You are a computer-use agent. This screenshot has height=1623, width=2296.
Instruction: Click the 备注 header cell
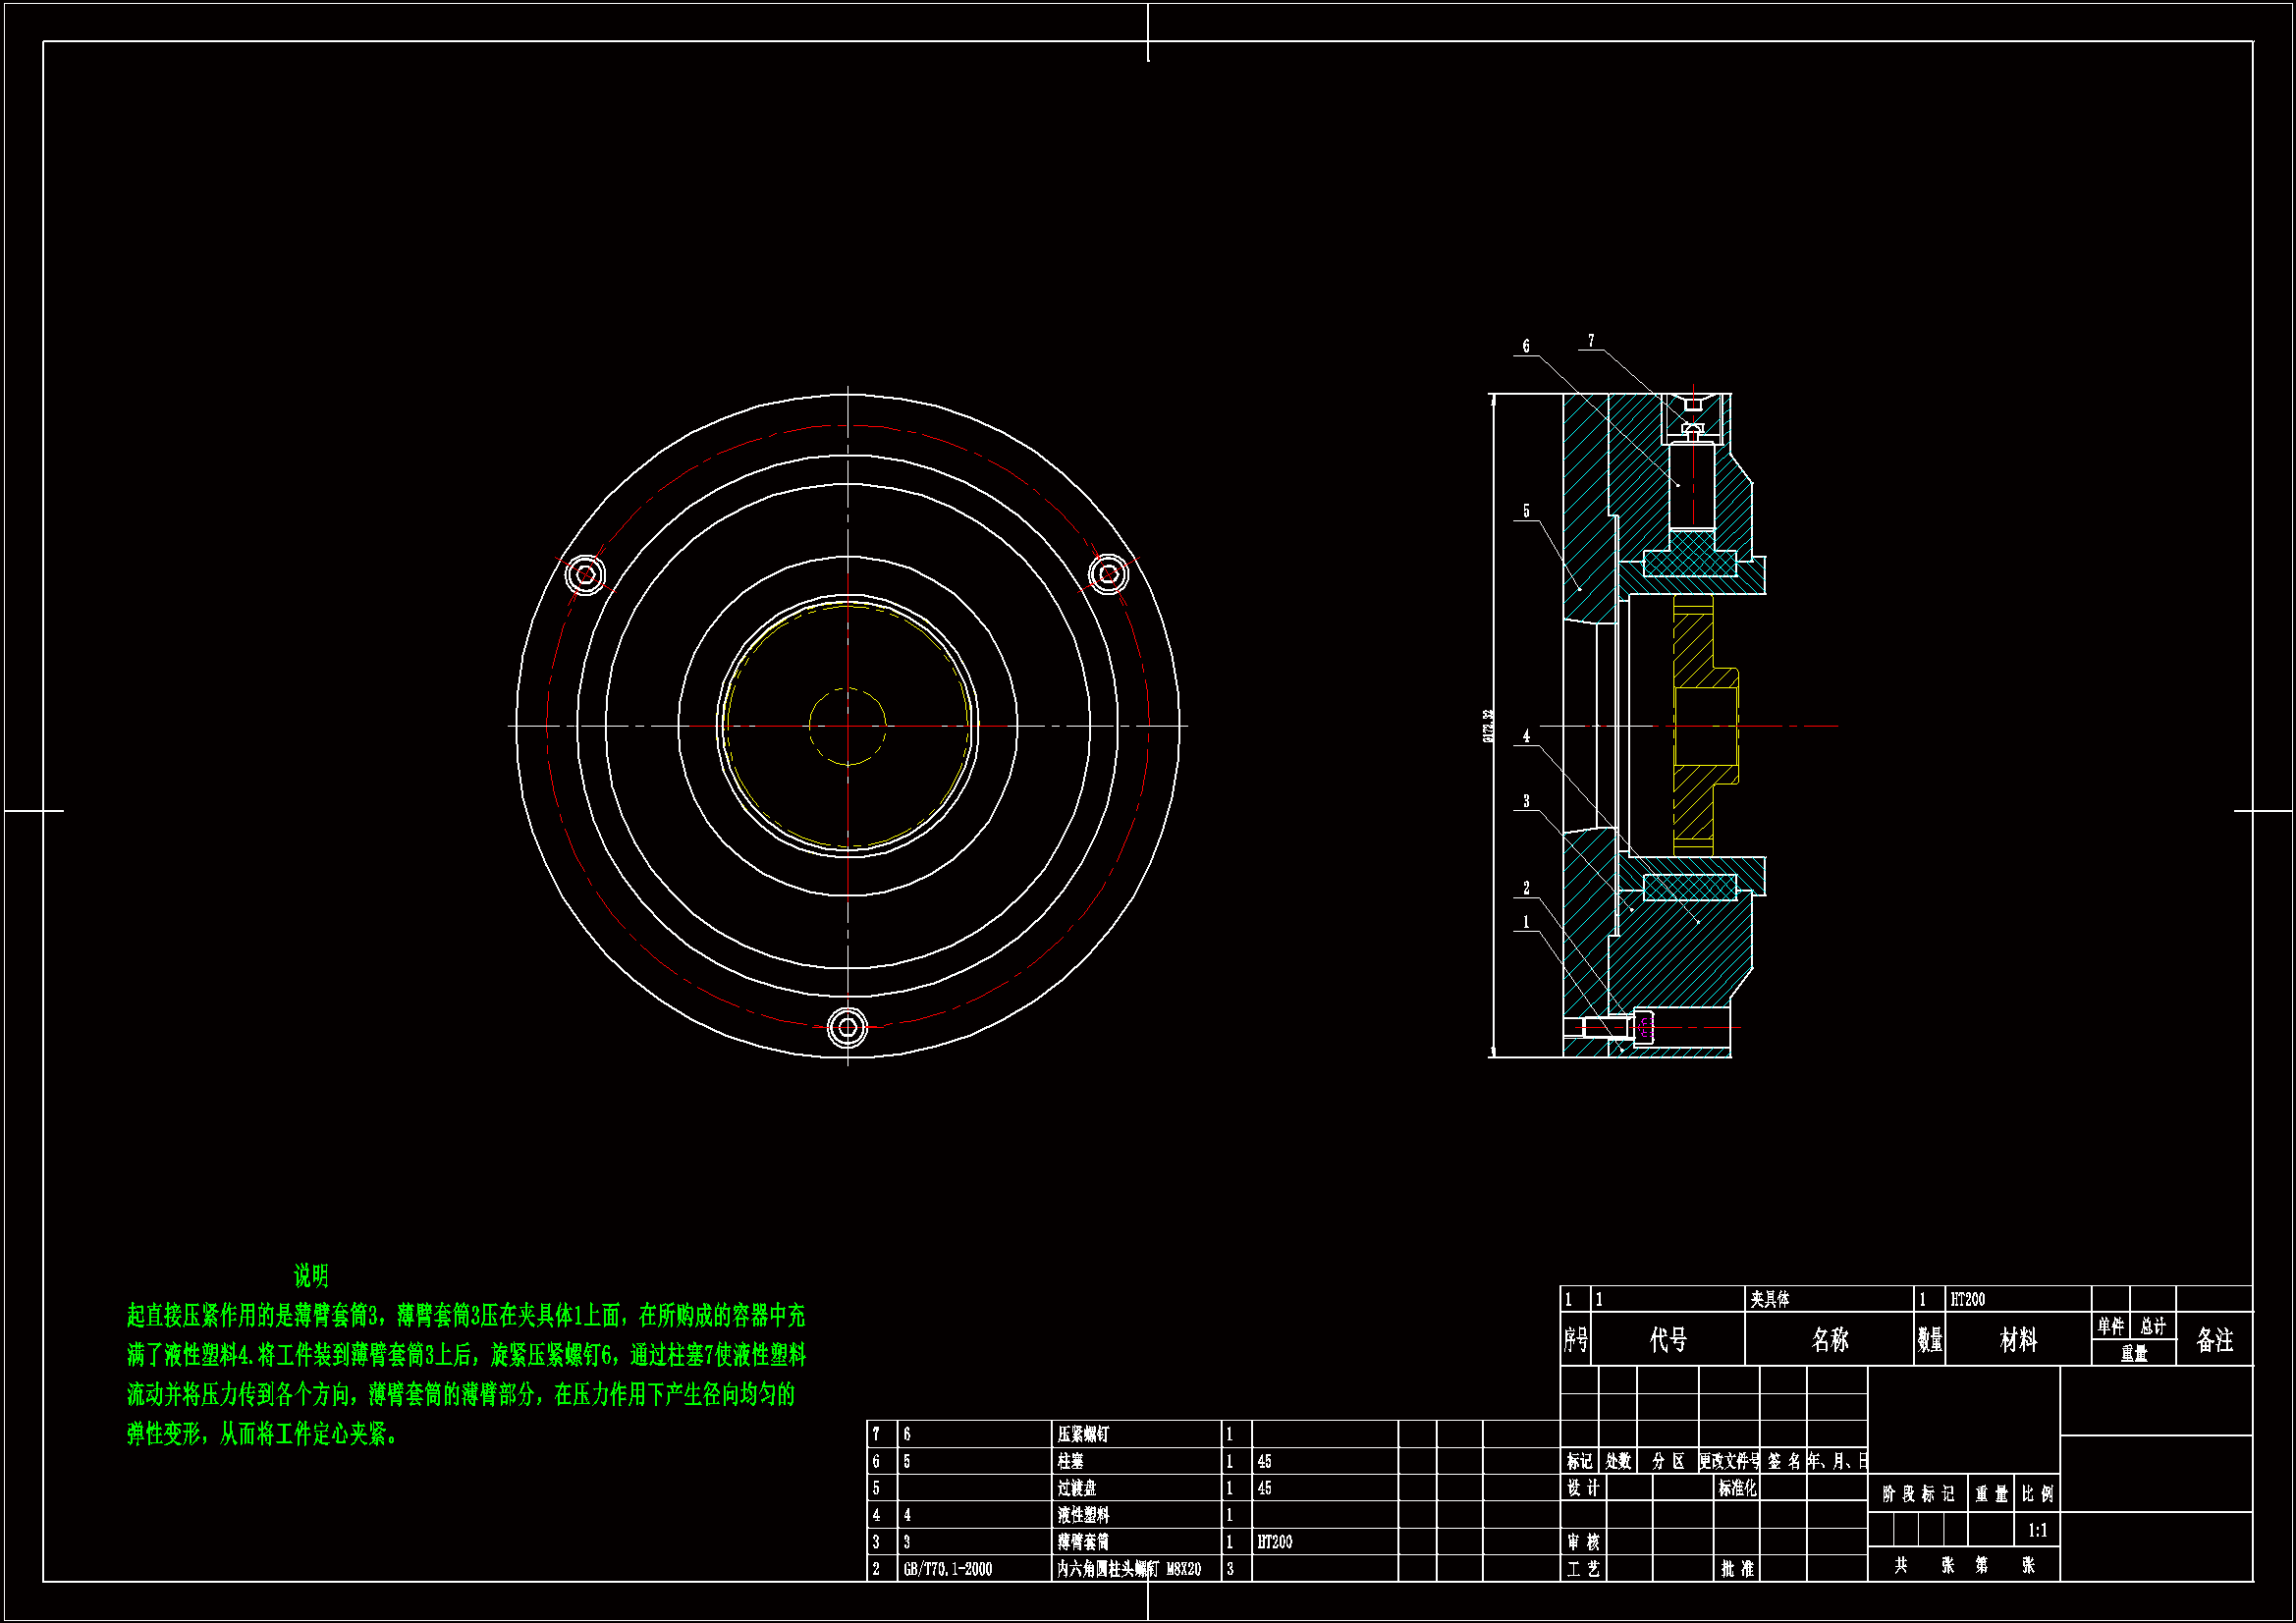click(2214, 1340)
